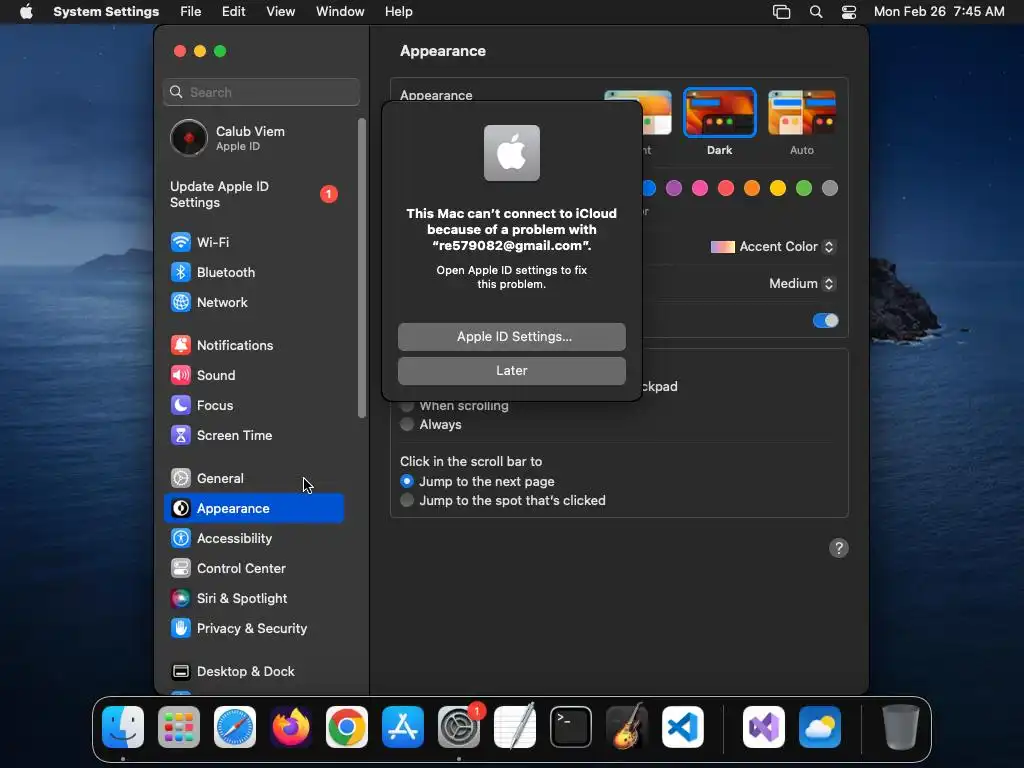Open Safari from the Dock
This screenshot has height=768, width=1024.
point(235,727)
